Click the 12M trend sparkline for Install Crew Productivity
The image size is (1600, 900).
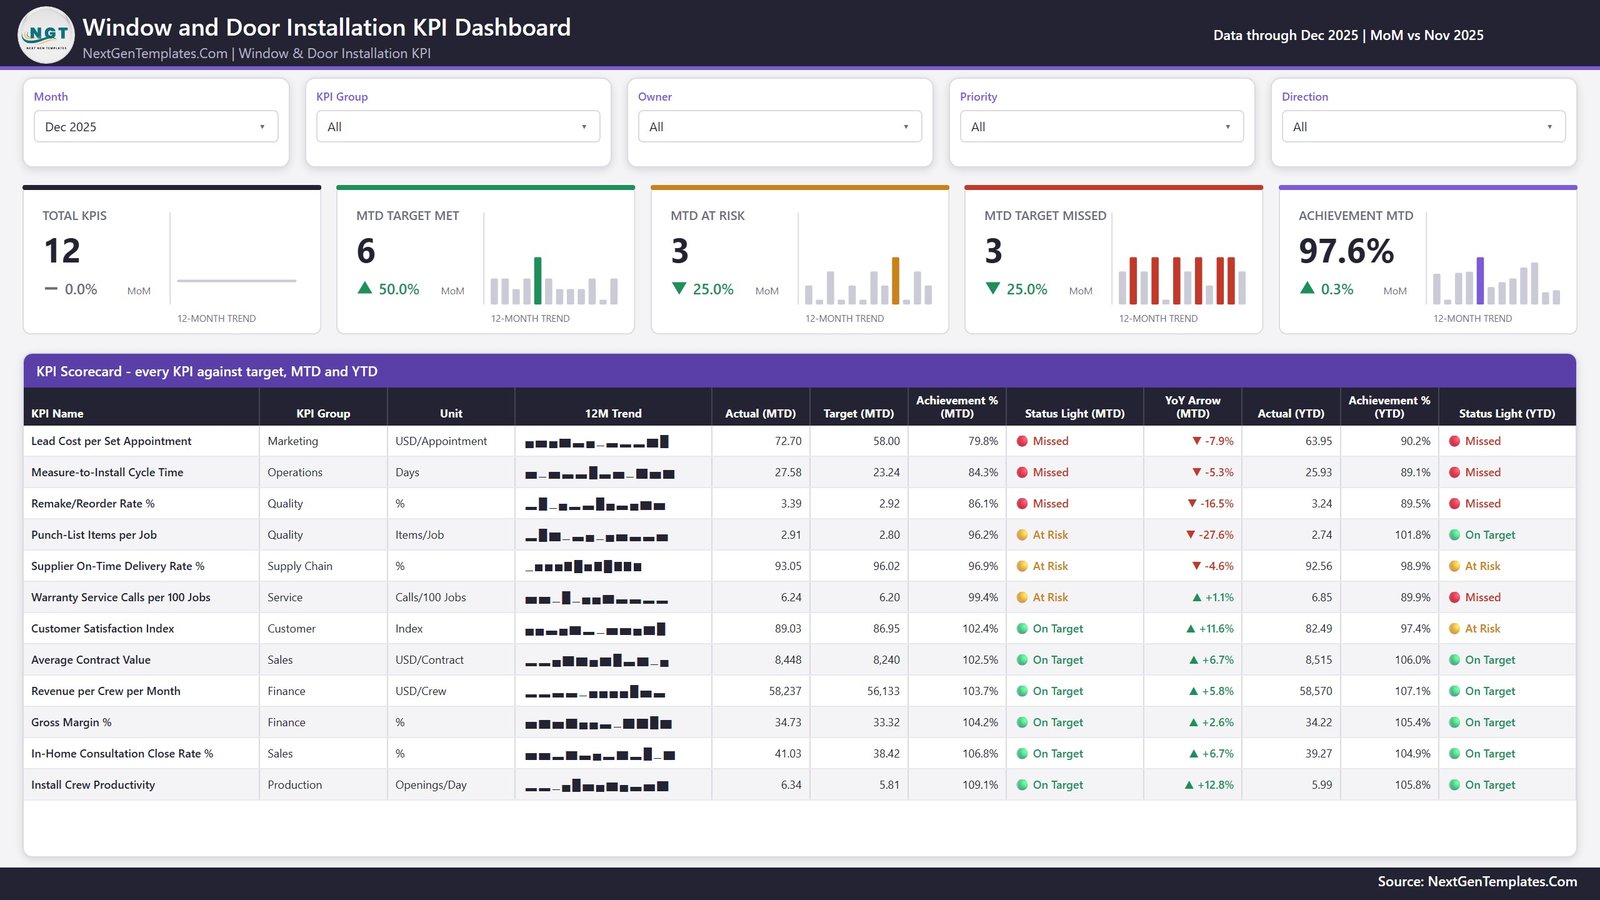pyautogui.click(x=597, y=785)
